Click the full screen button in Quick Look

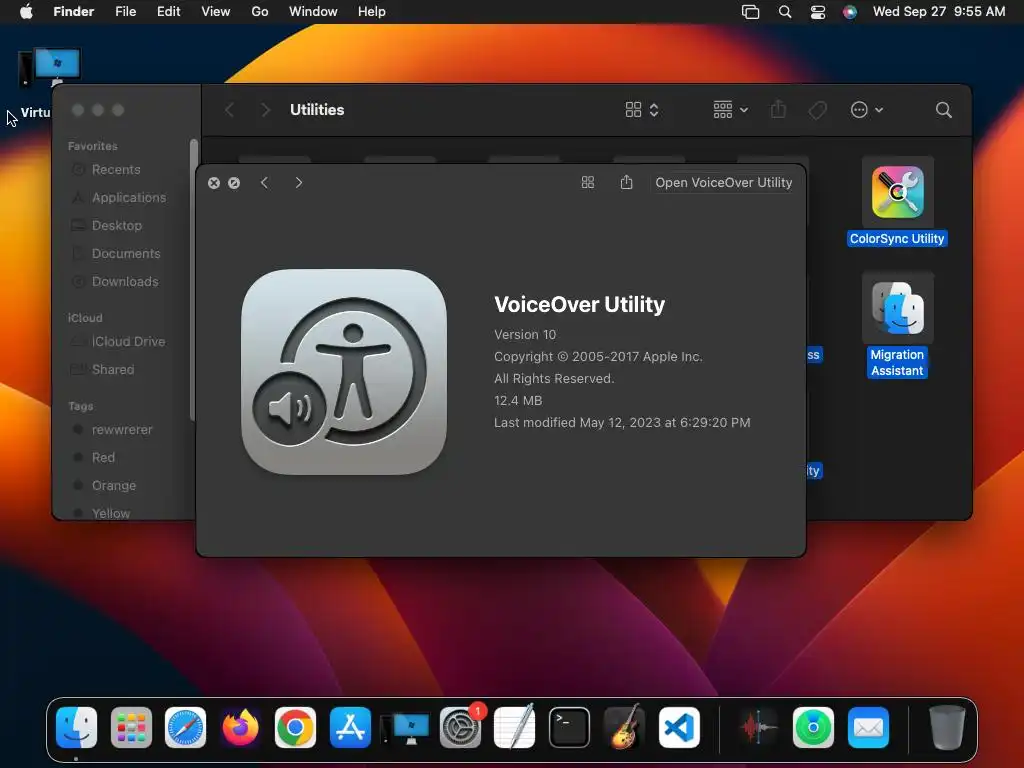coord(234,183)
